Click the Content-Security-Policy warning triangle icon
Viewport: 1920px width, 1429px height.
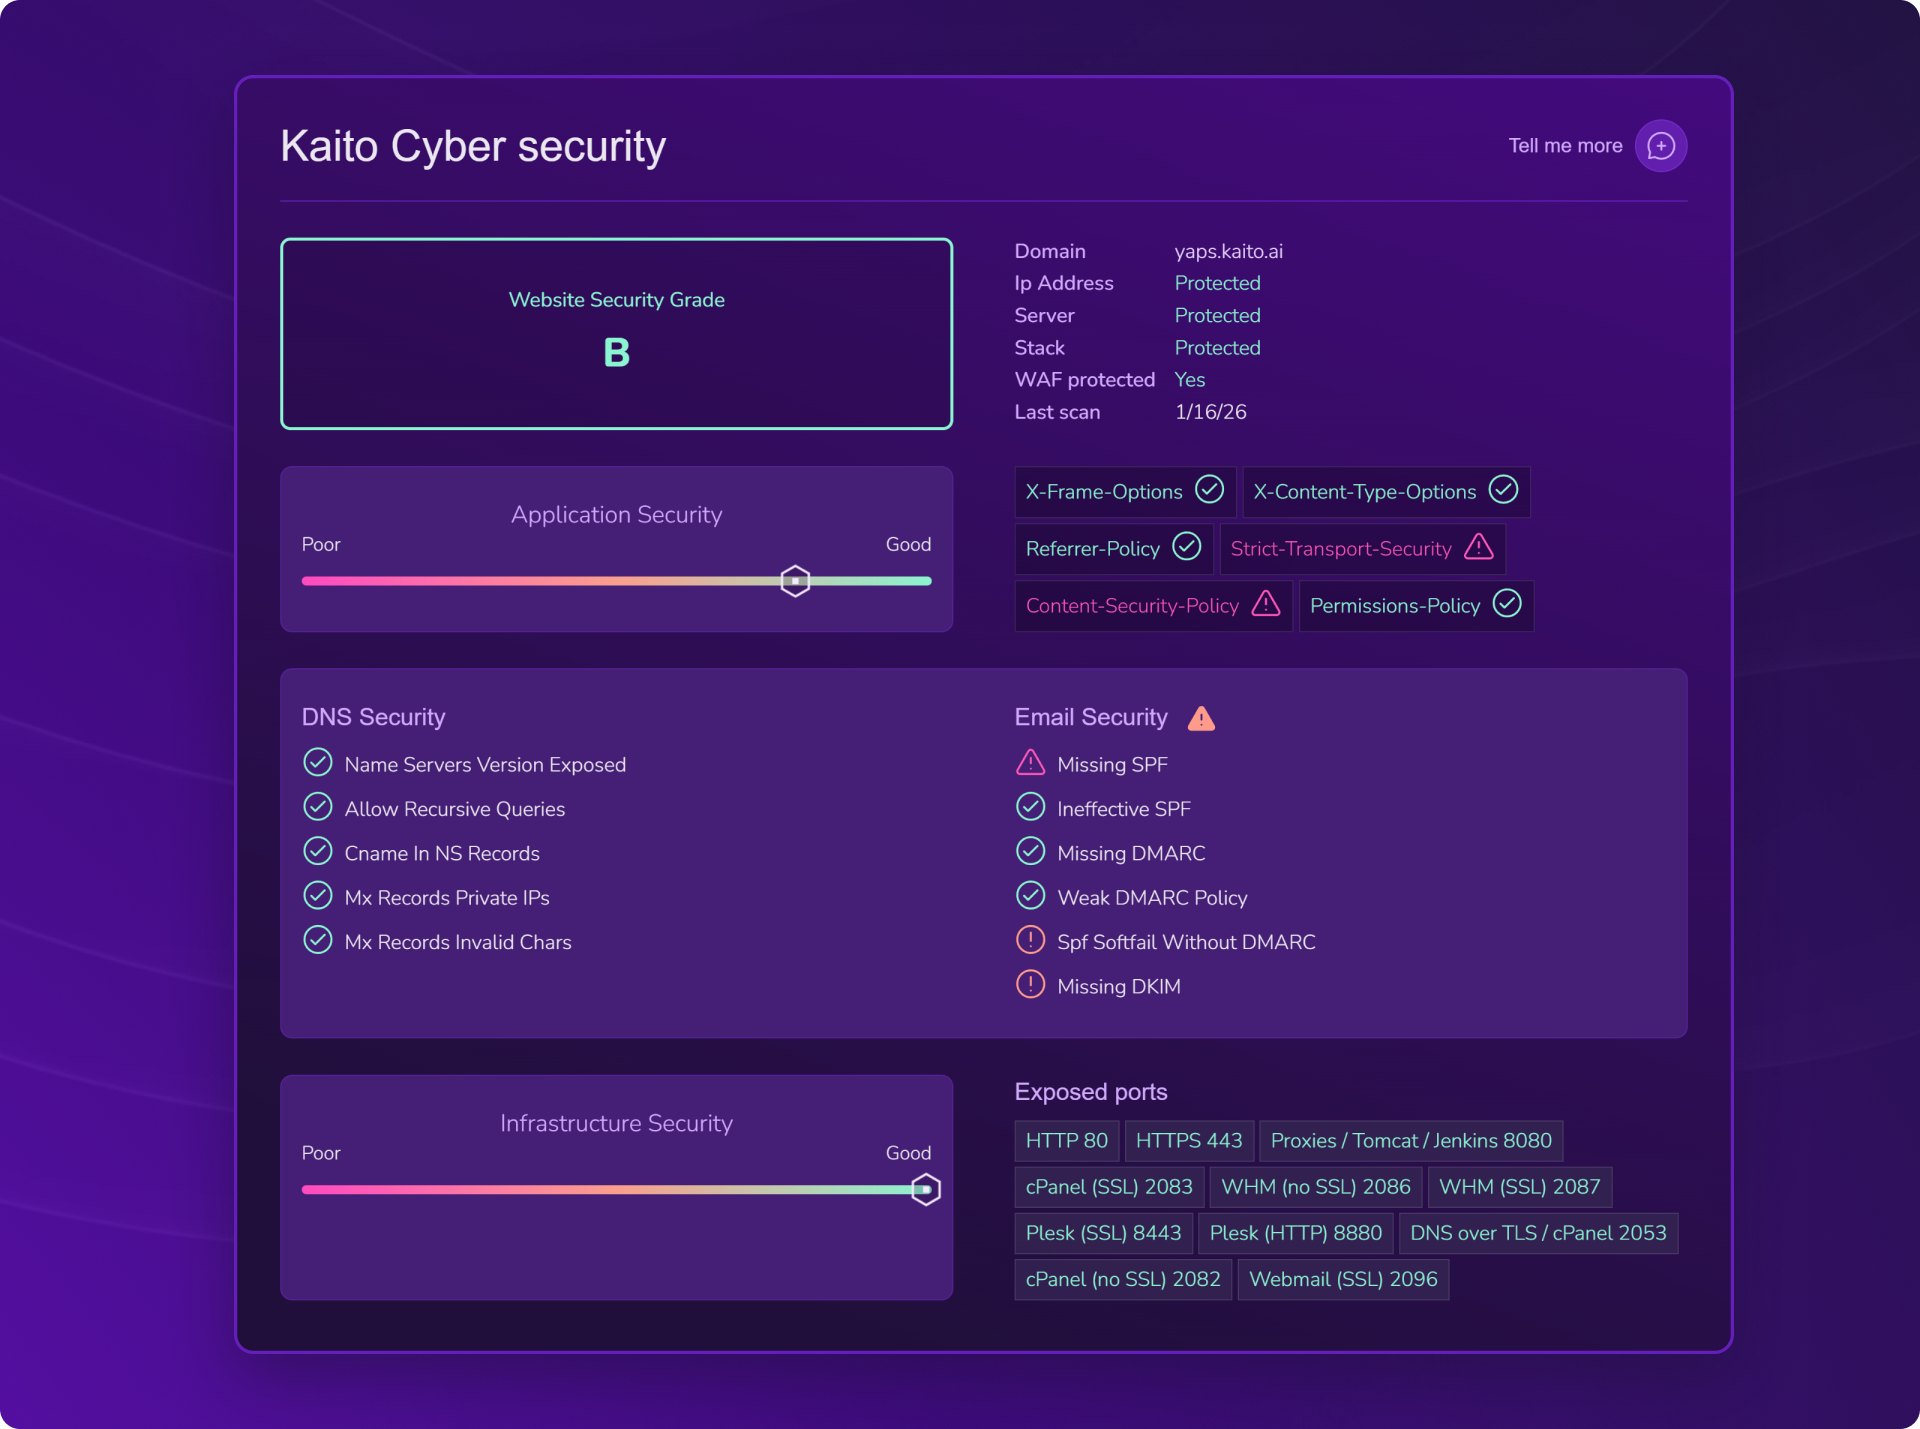[x=1266, y=604]
